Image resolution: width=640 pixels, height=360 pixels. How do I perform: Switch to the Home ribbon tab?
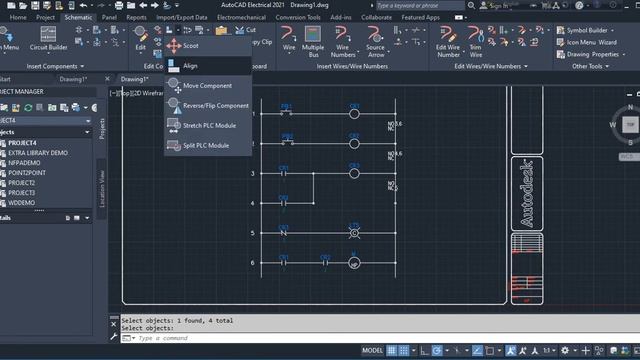point(18,18)
